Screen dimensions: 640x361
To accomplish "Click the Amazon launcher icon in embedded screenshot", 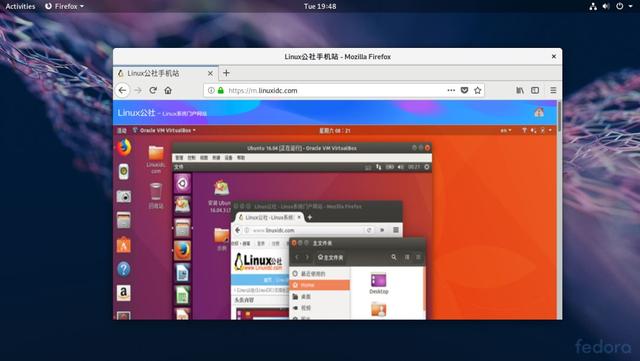I will click(x=124, y=293).
